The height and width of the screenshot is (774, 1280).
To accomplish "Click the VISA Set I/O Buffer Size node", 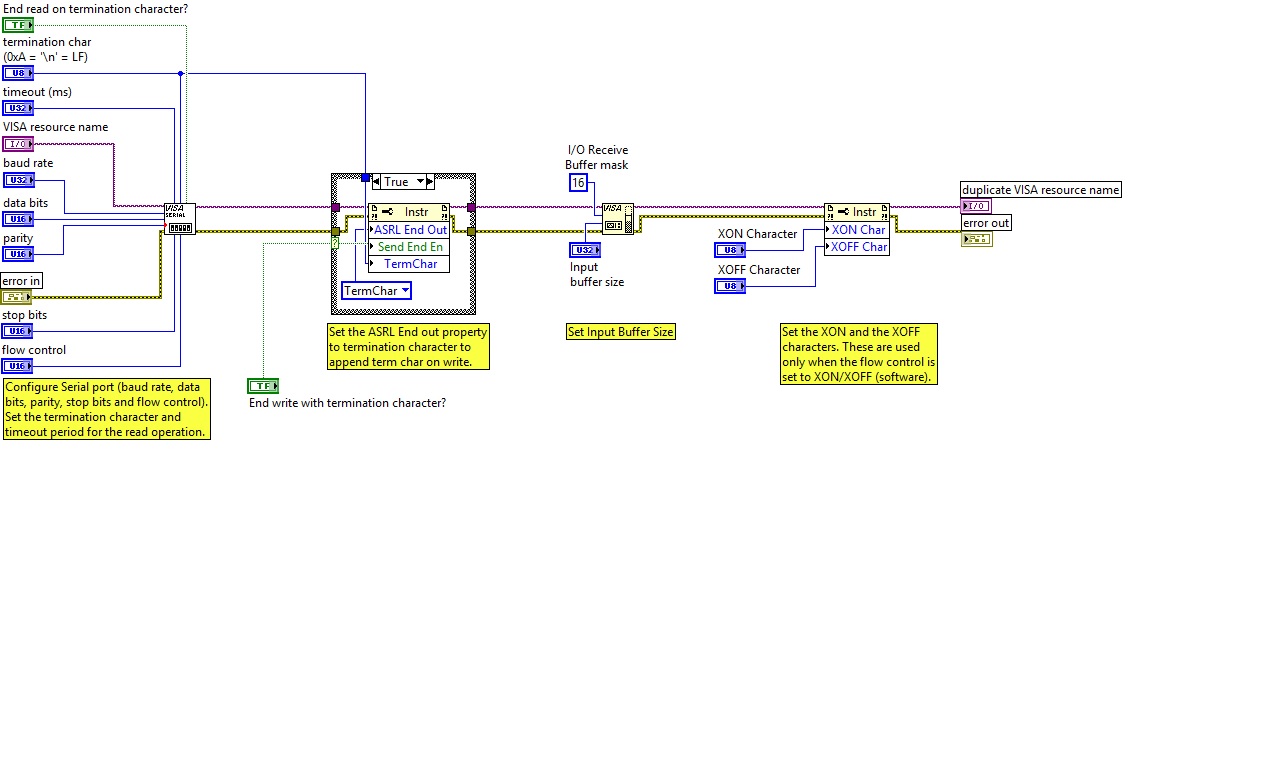I will pyautogui.click(x=617, y=218).
